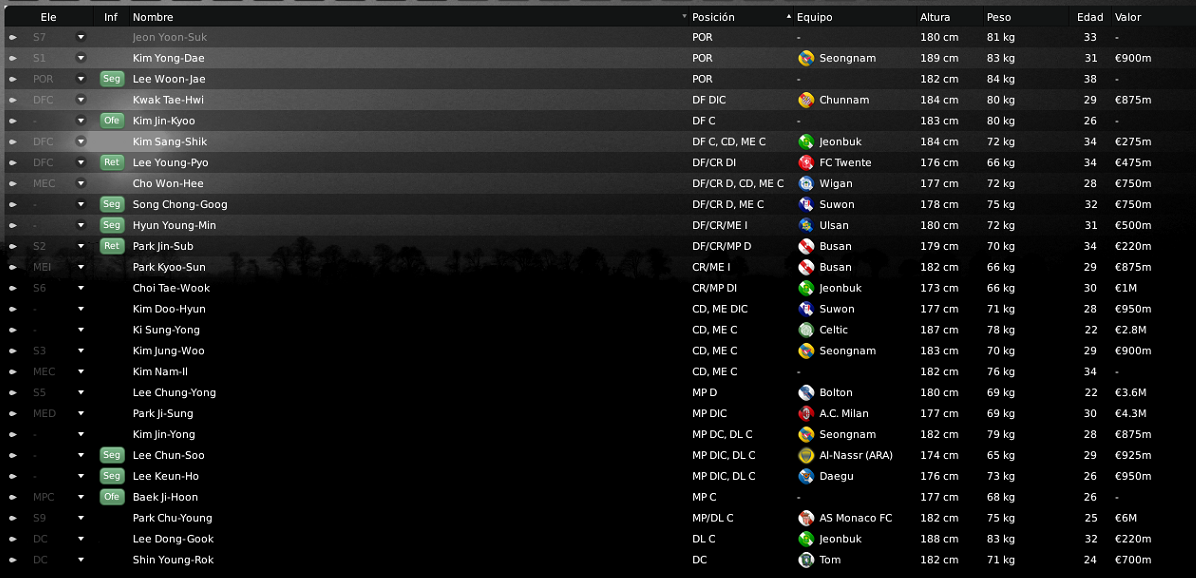Screen dimensions: 1196x578
Task: Click the A.C. Milan club badge
Action: coord(805,414)
